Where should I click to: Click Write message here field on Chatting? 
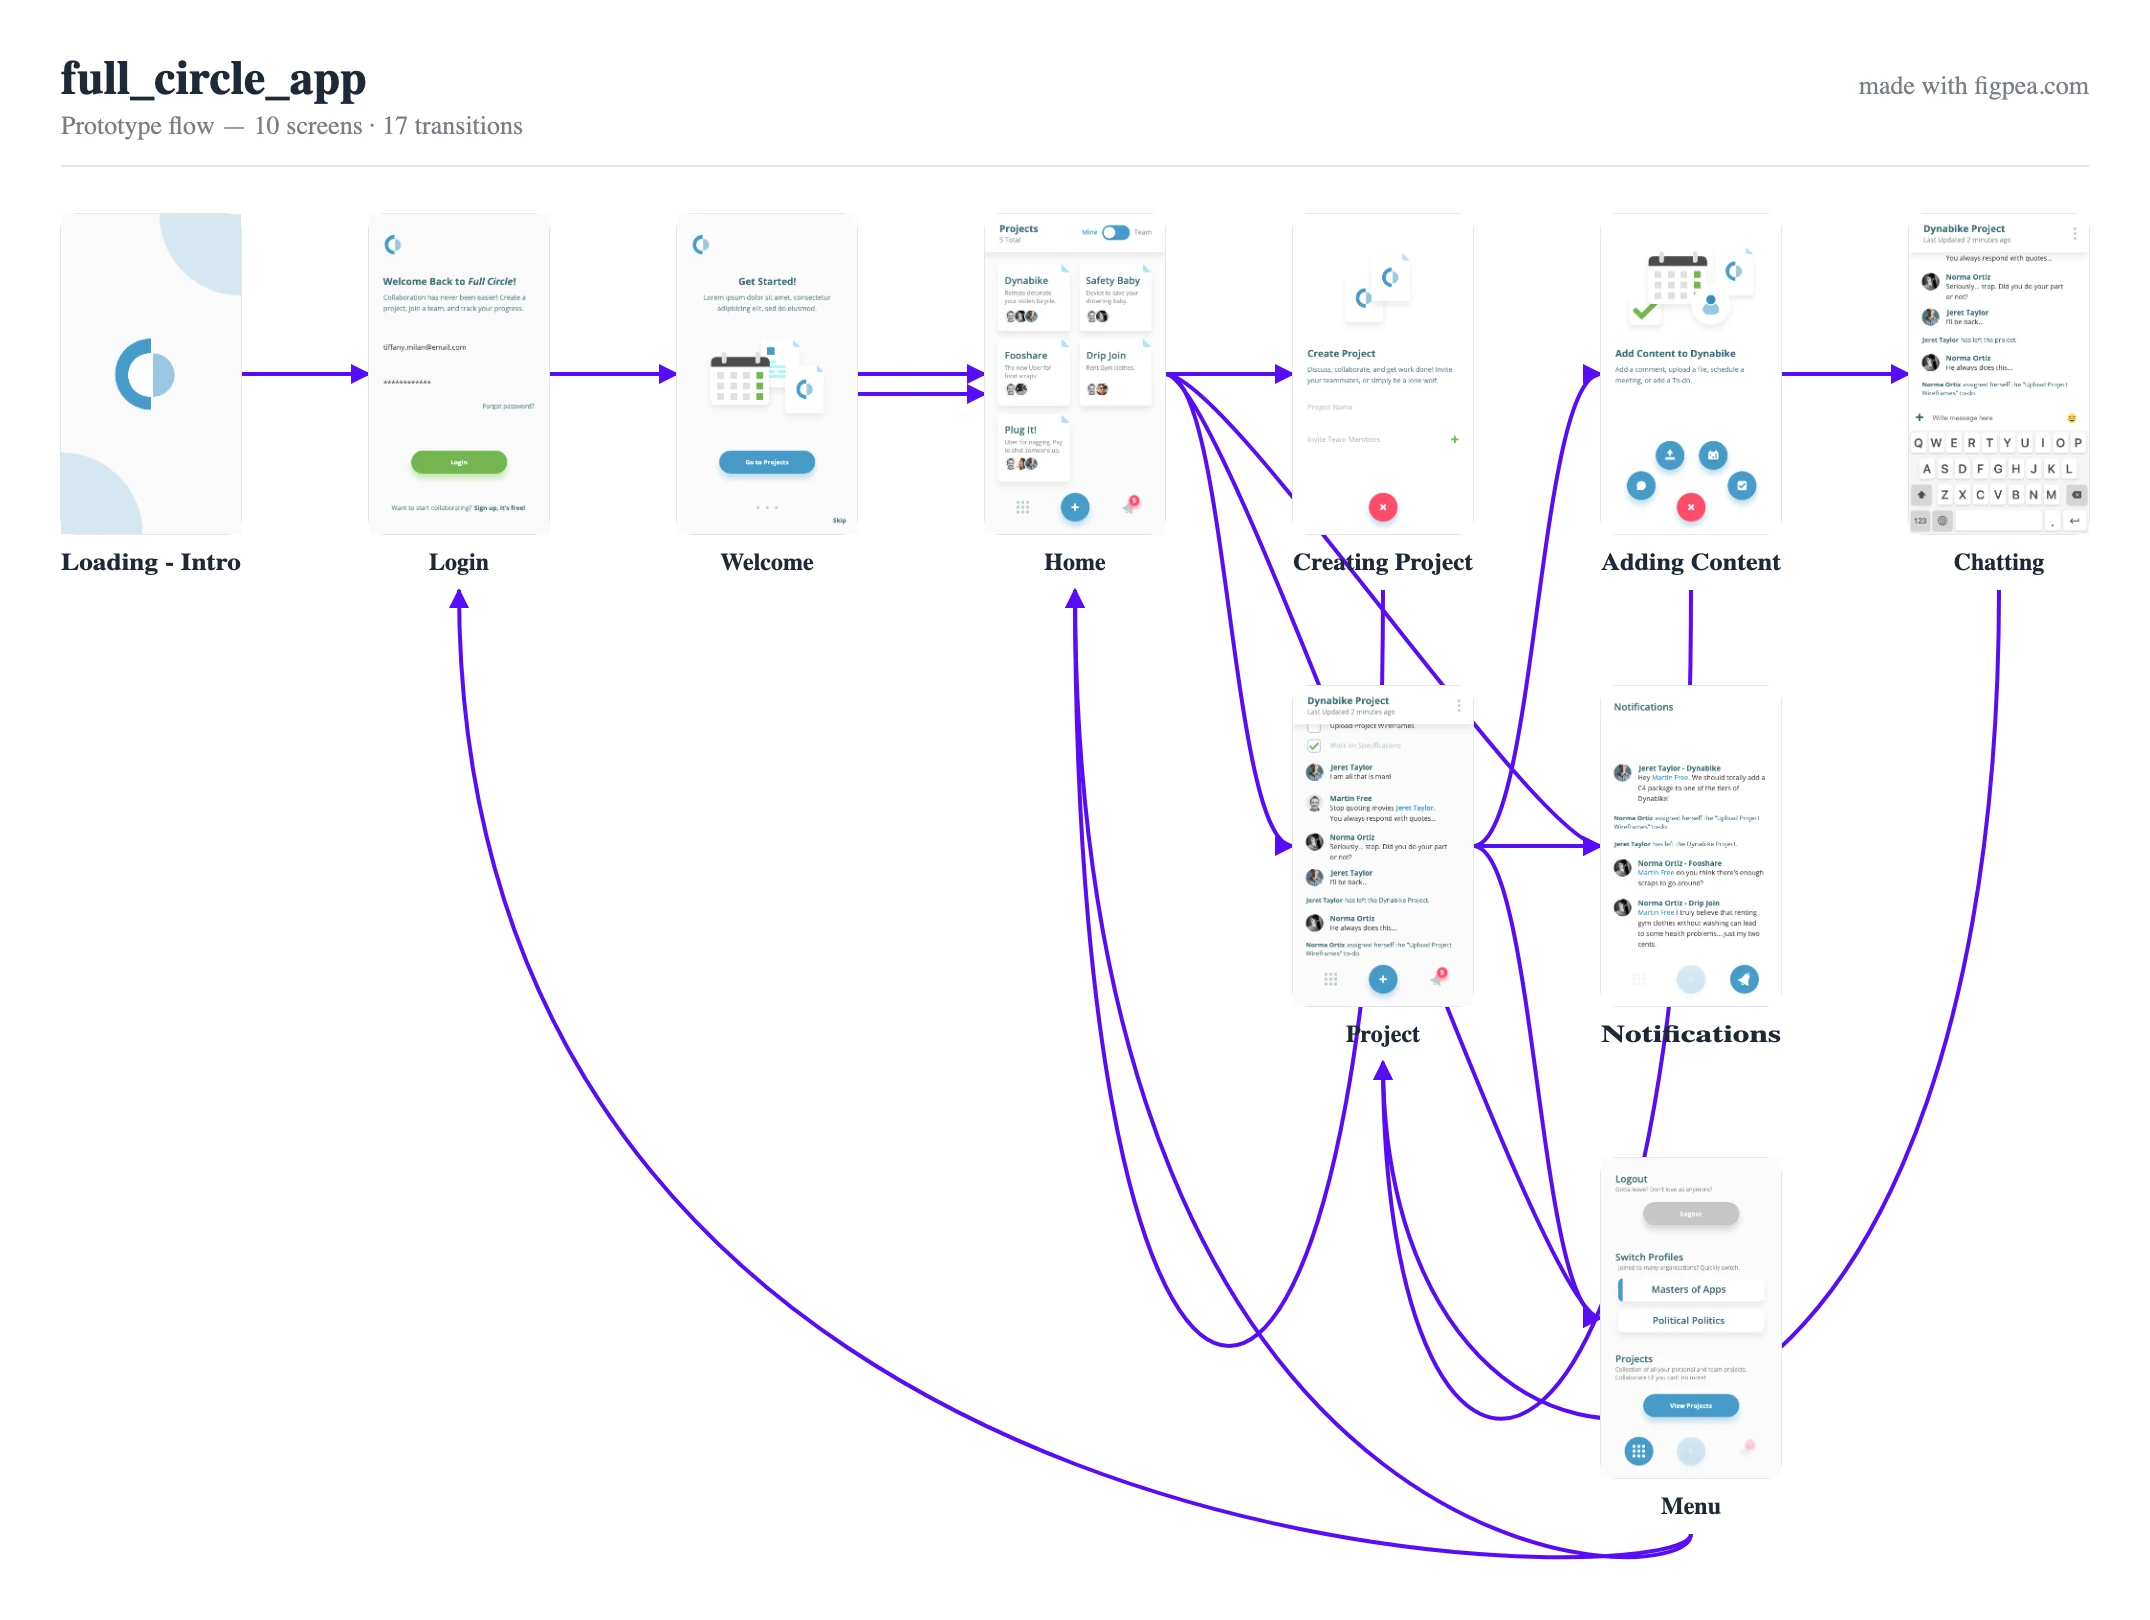1995,418
